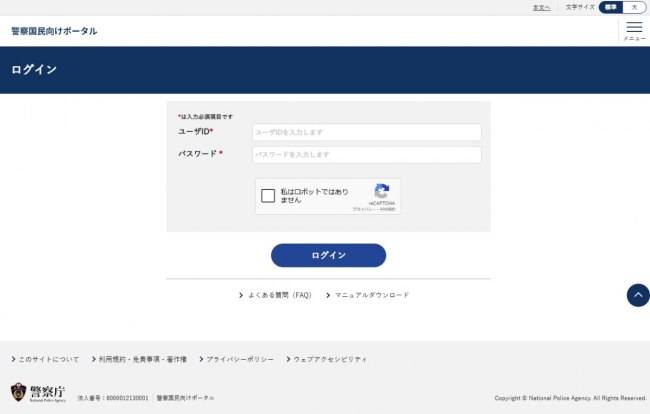Open the プライバシーポリシー footer link
Image resolution: width=650 pixels, height=414 pixels.
240,358
